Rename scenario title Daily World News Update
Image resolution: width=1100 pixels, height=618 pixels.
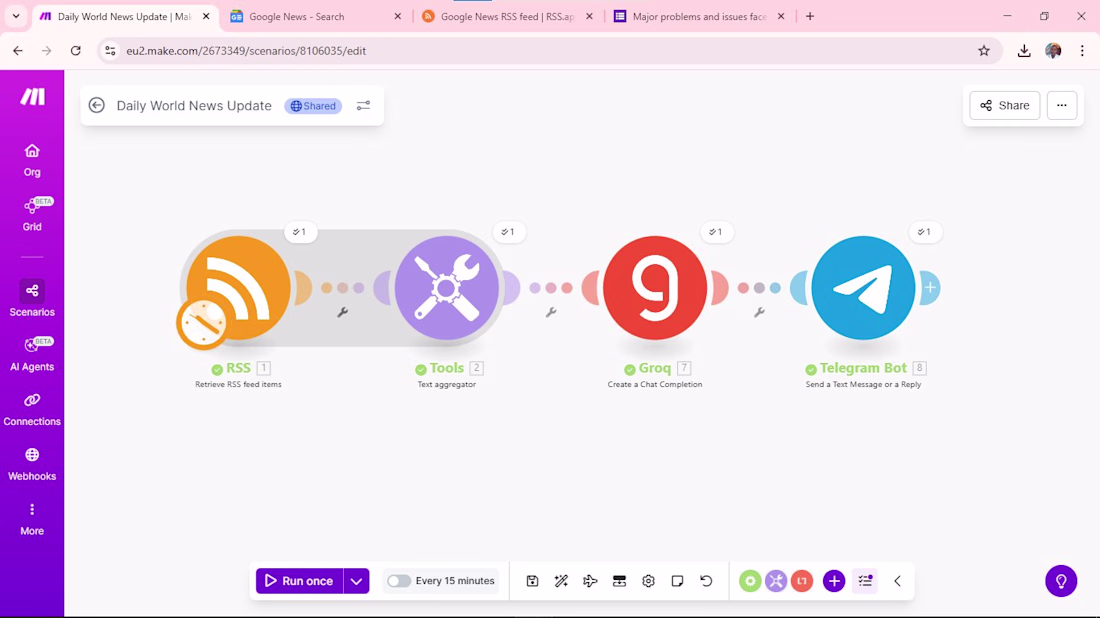pos(194,105)
